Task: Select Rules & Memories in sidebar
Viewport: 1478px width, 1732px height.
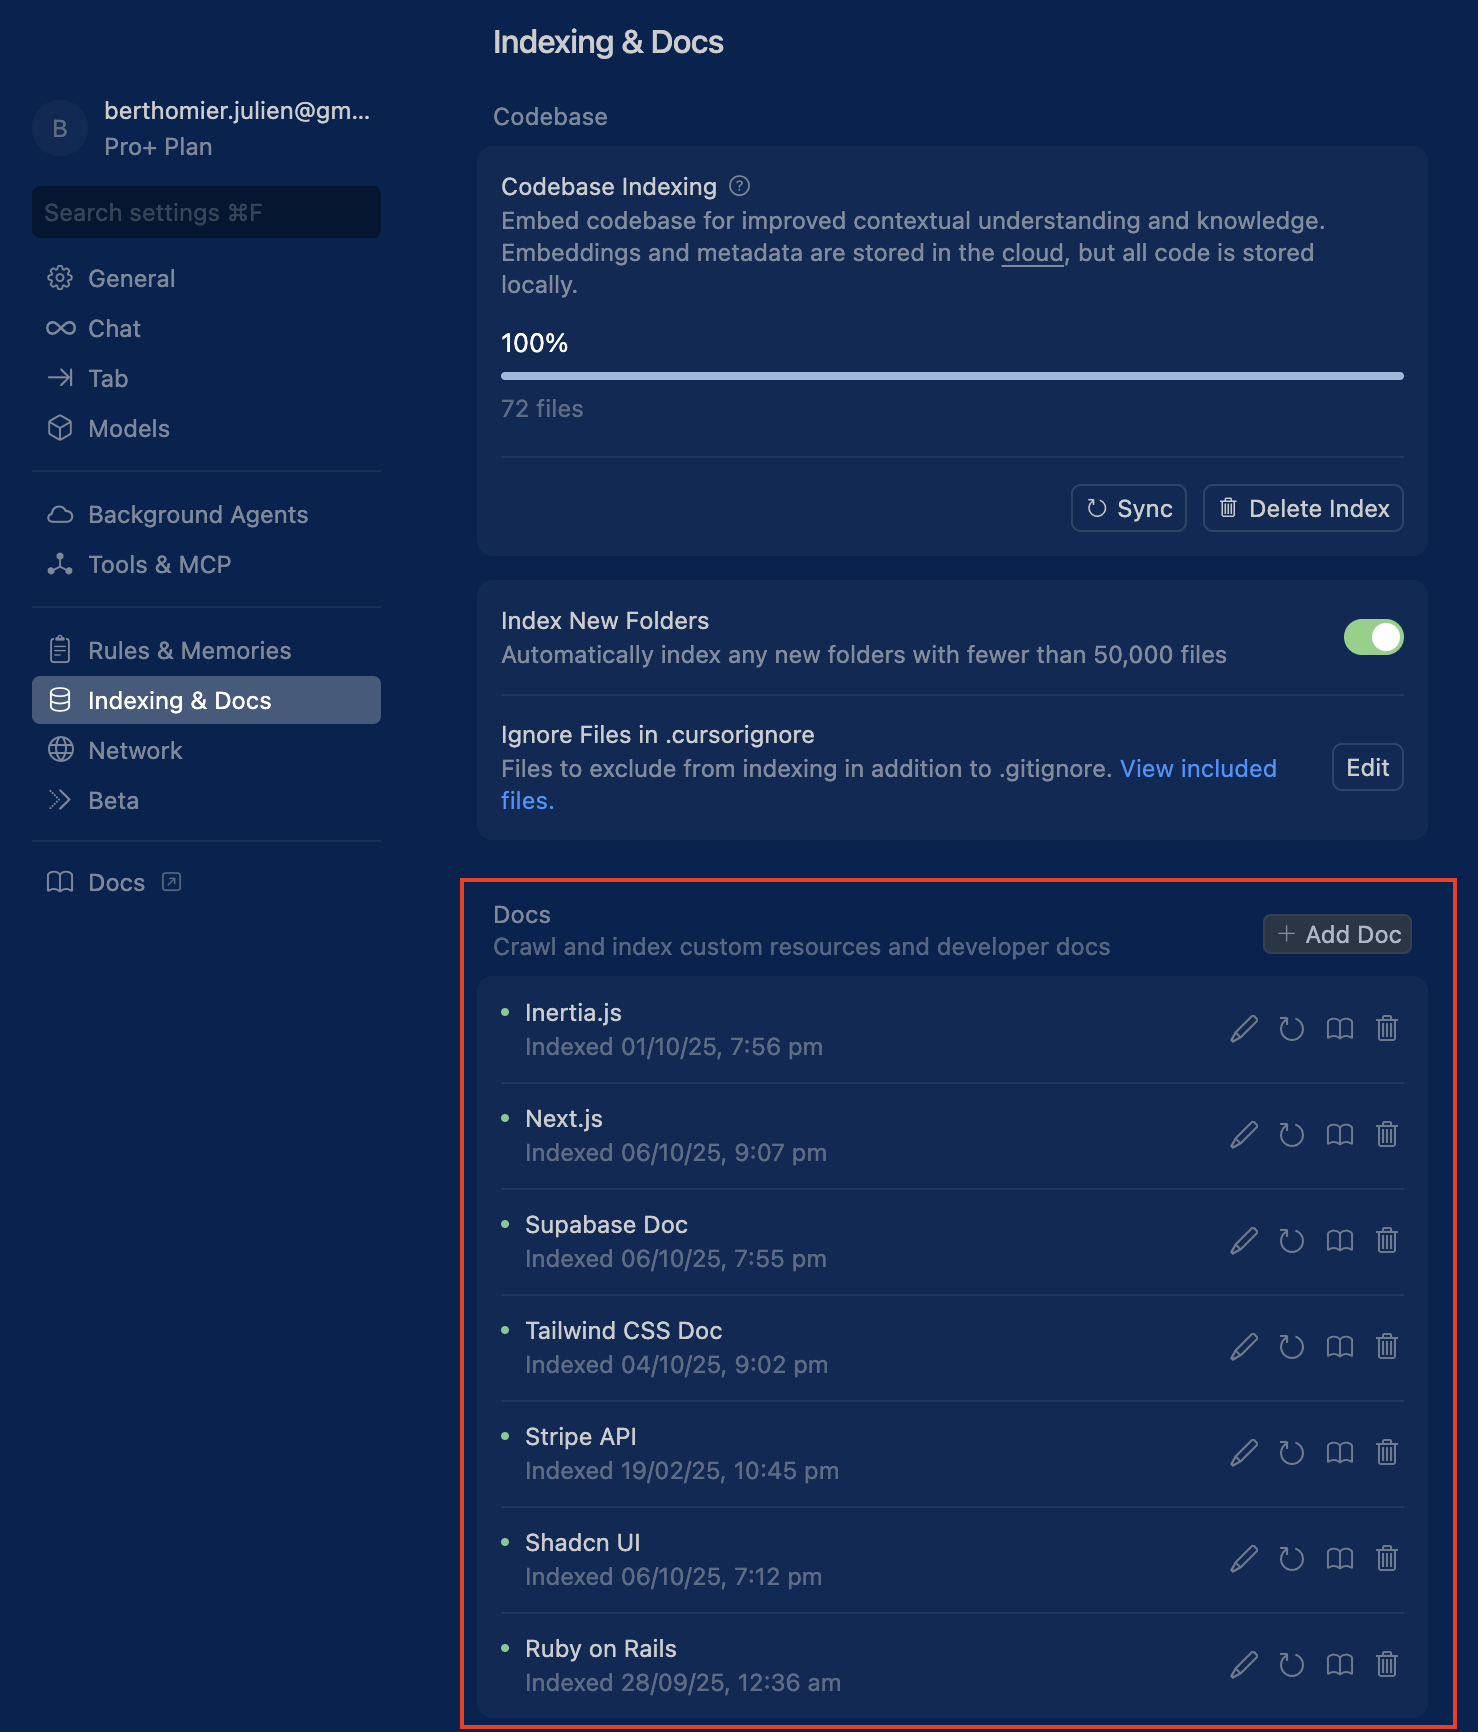Action: point(189,651)
